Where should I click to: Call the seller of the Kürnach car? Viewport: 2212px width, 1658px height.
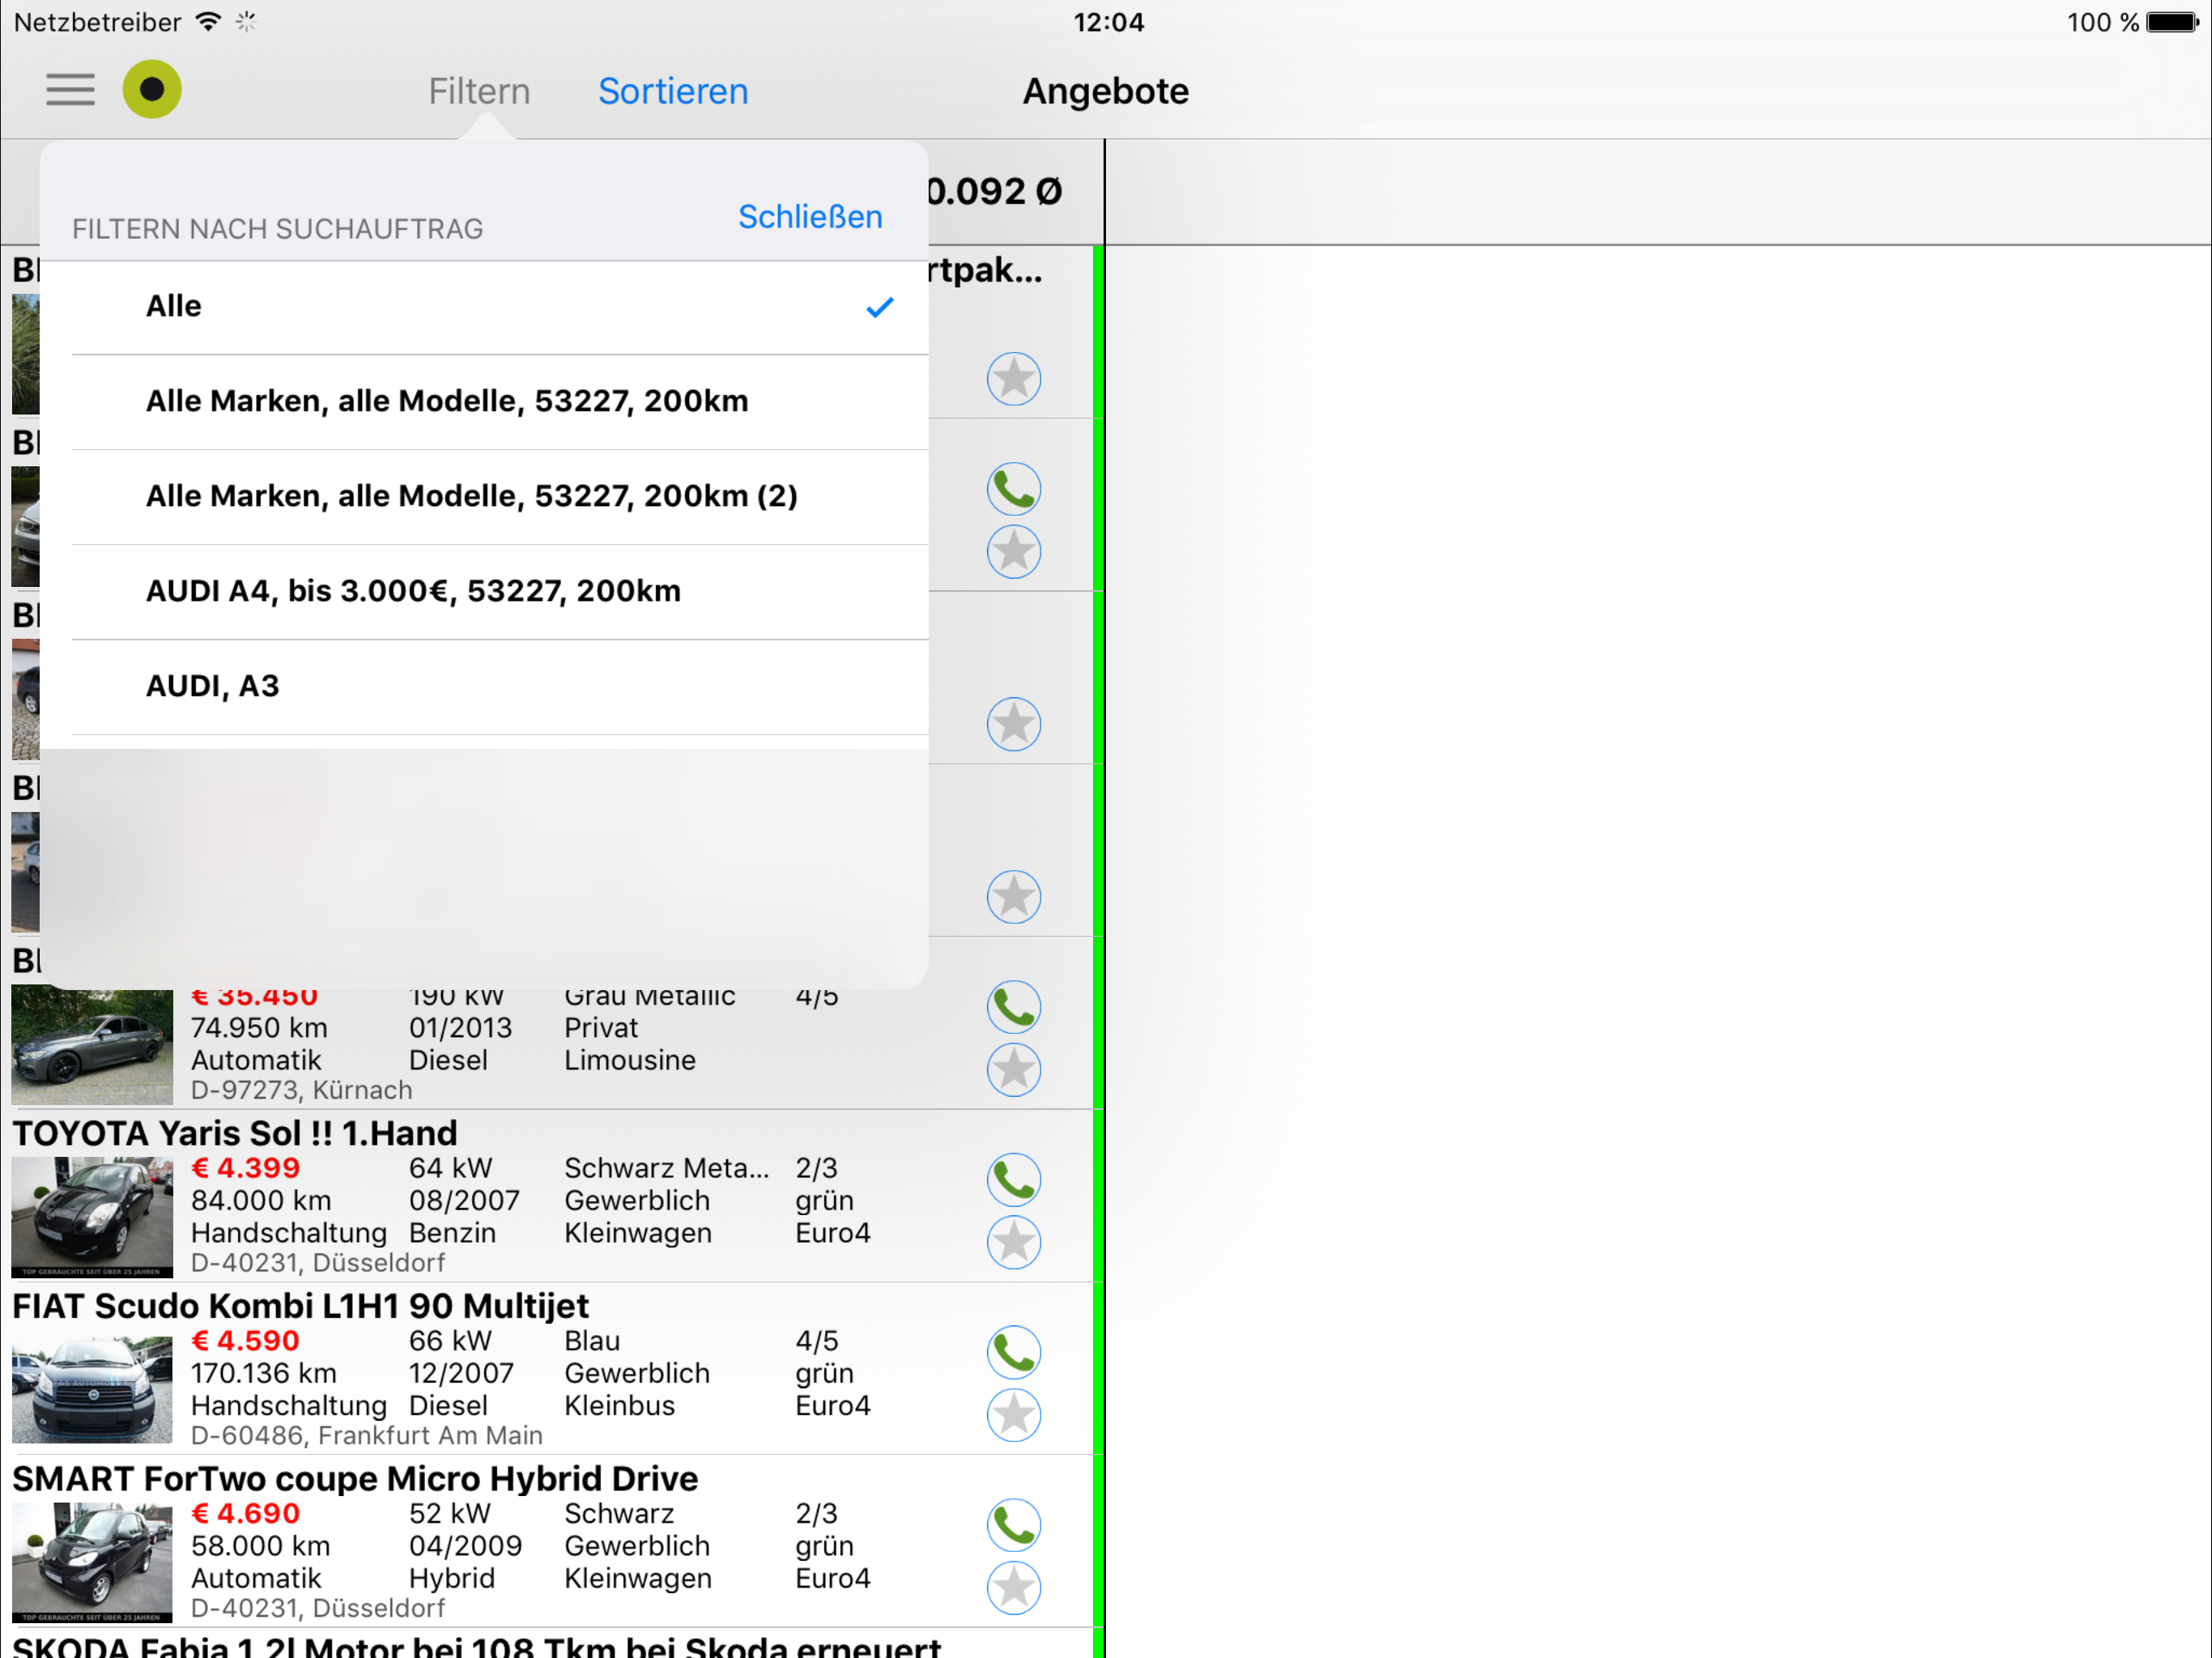tap(1014, 1007)
